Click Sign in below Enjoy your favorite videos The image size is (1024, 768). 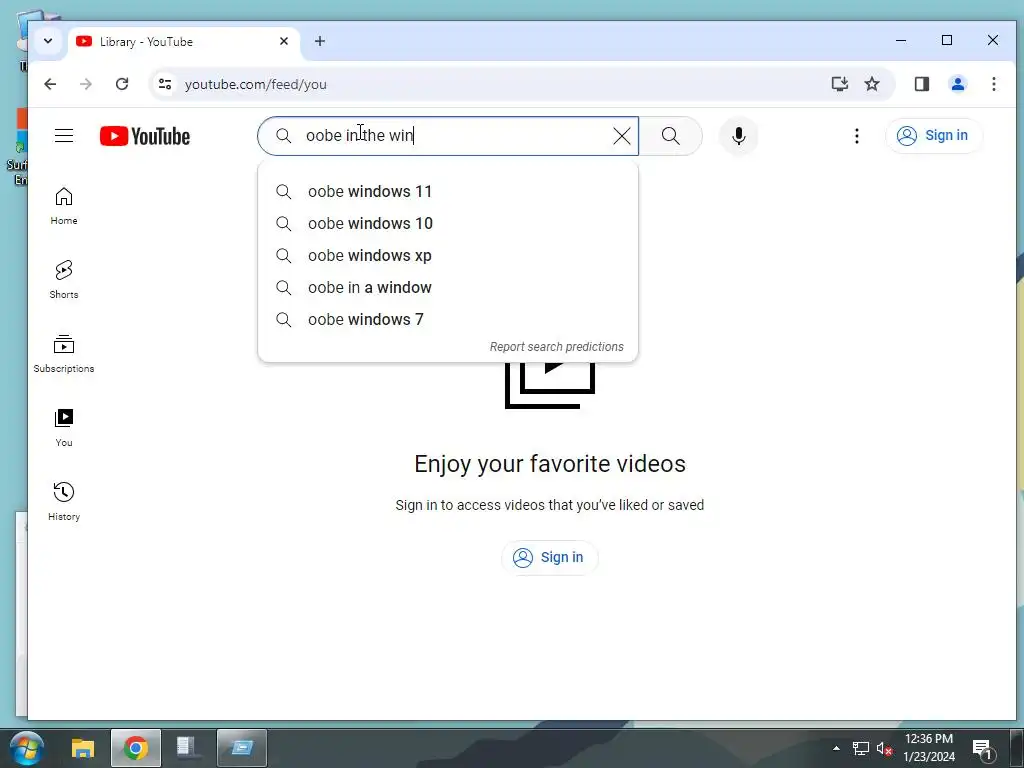point(549,558)
